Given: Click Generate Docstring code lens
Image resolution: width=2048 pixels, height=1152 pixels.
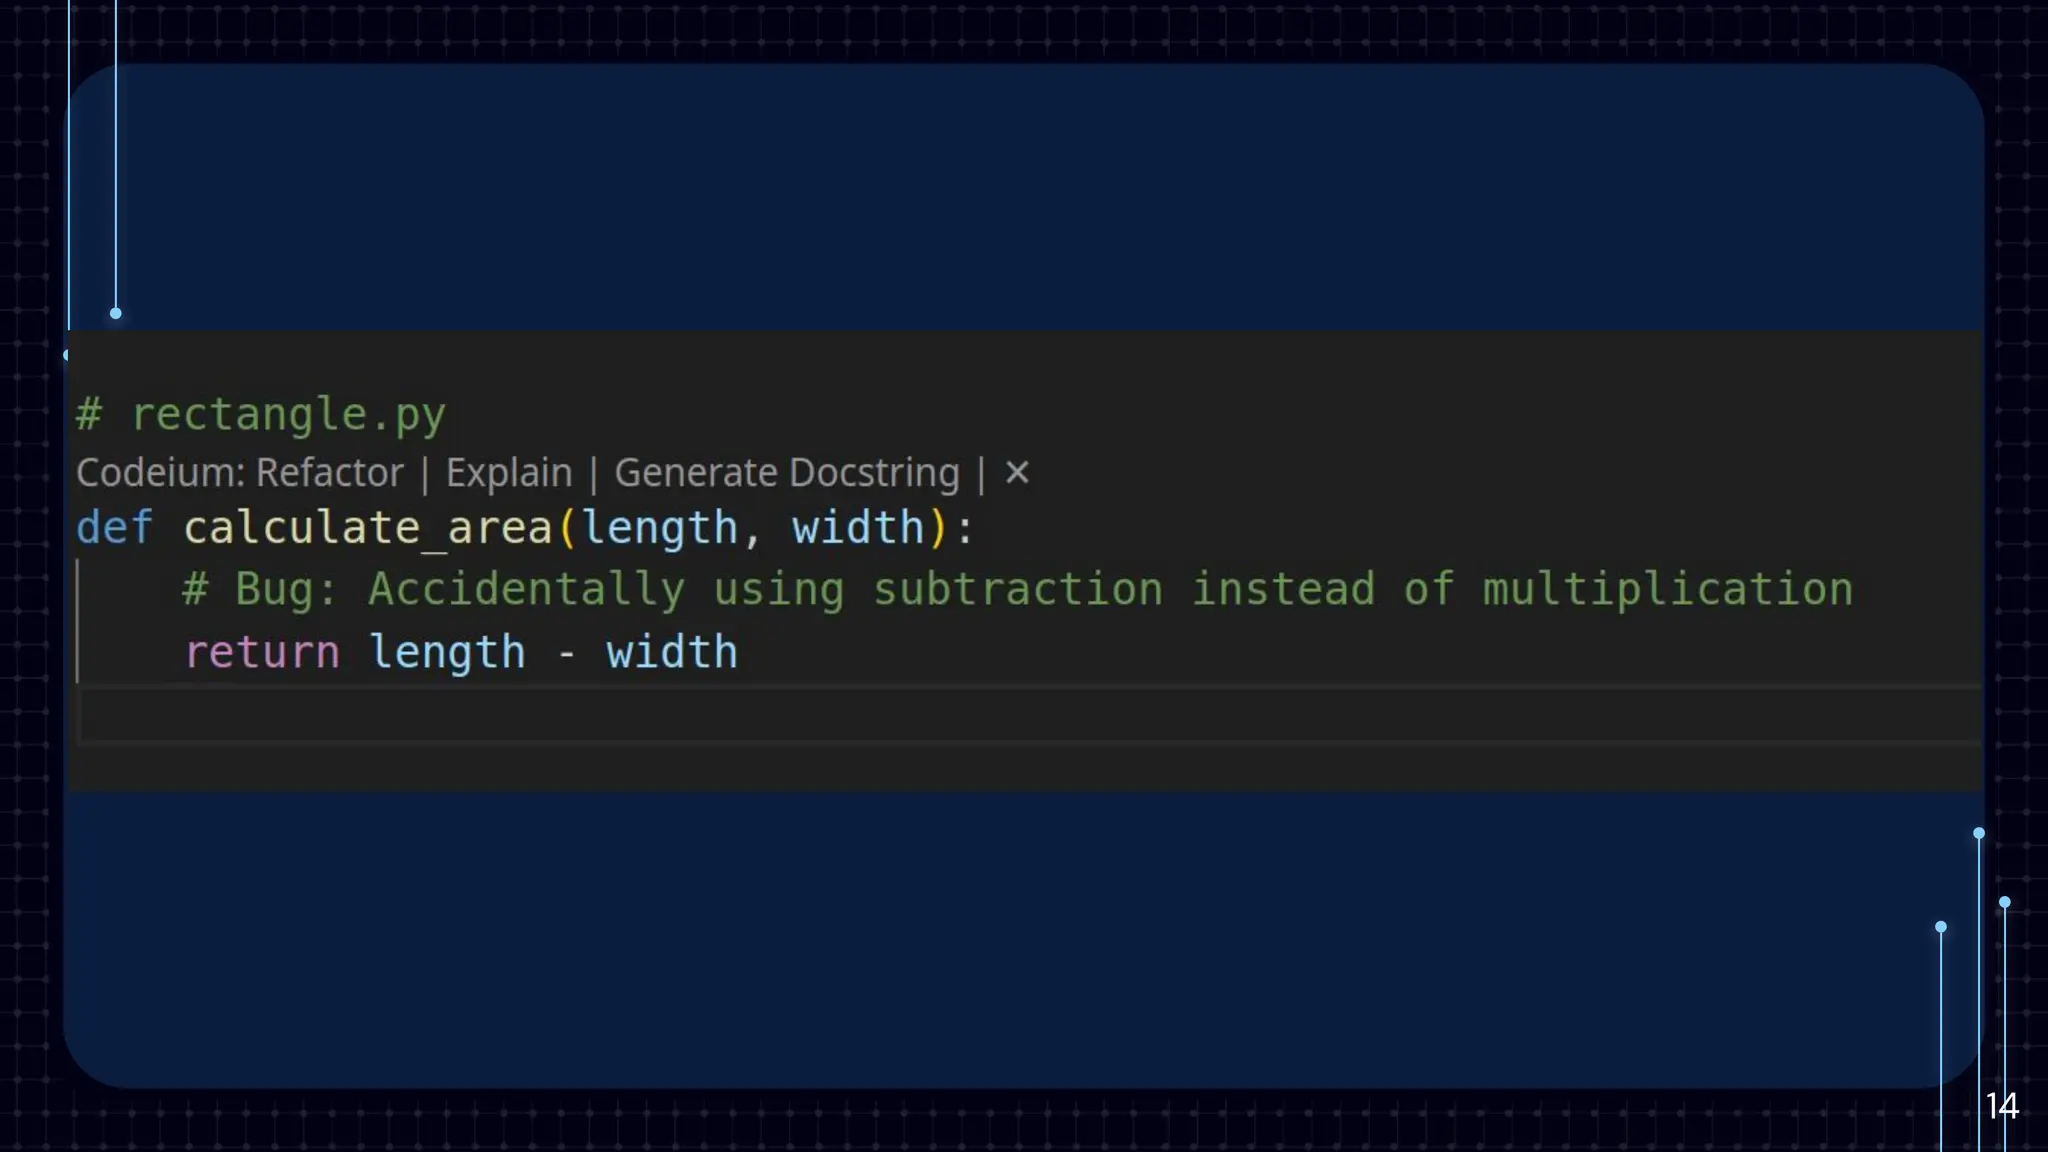Looking at the screenshot, I should click(786, 473).
